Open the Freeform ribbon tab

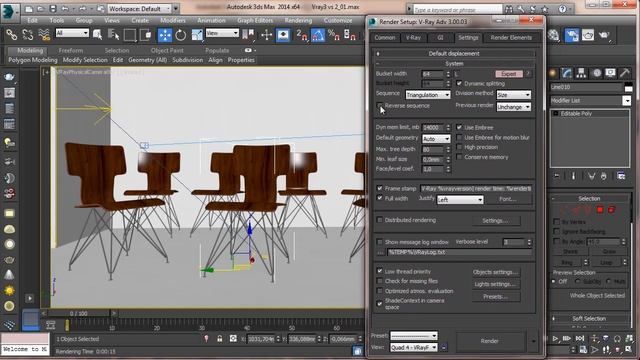[x=71, y=51]
